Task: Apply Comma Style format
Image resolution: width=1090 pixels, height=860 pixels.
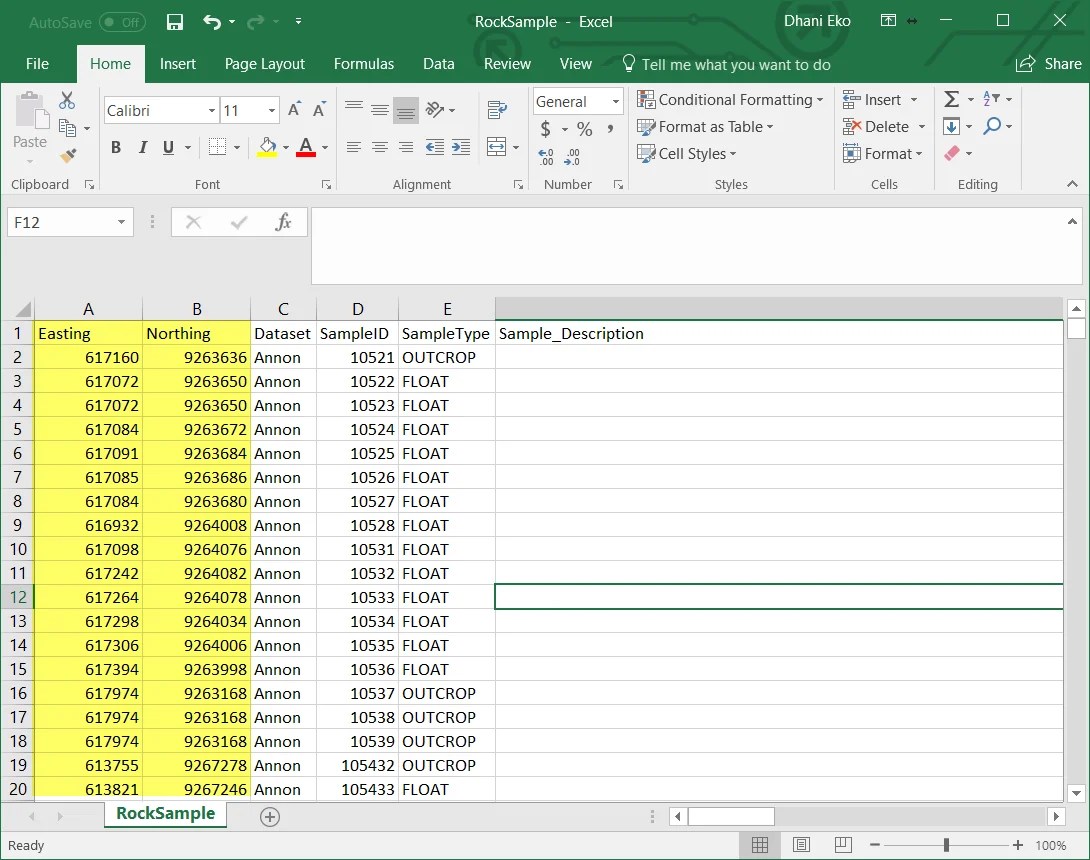Action: (610, 129)
